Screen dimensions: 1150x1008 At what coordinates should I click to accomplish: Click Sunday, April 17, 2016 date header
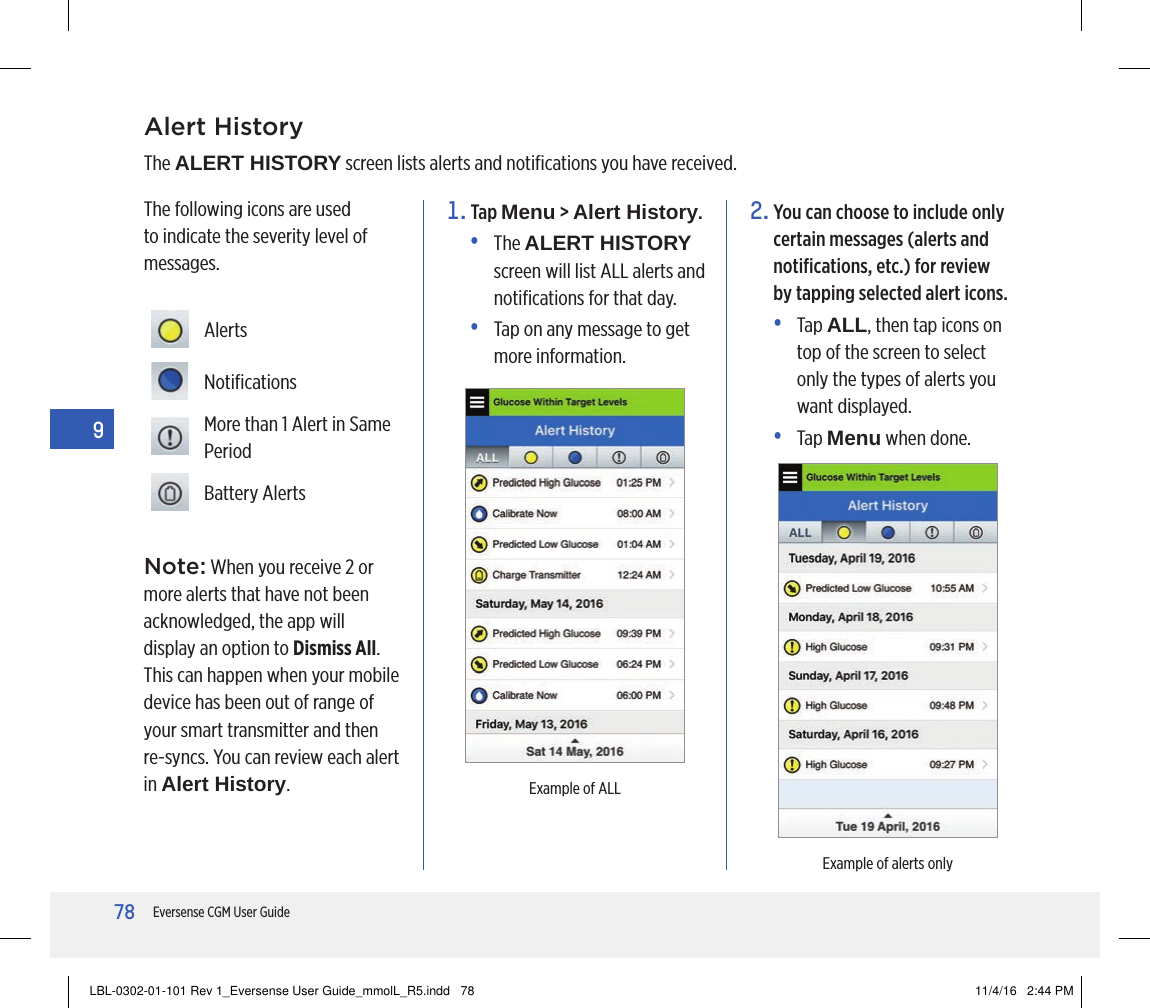(888, 676)
